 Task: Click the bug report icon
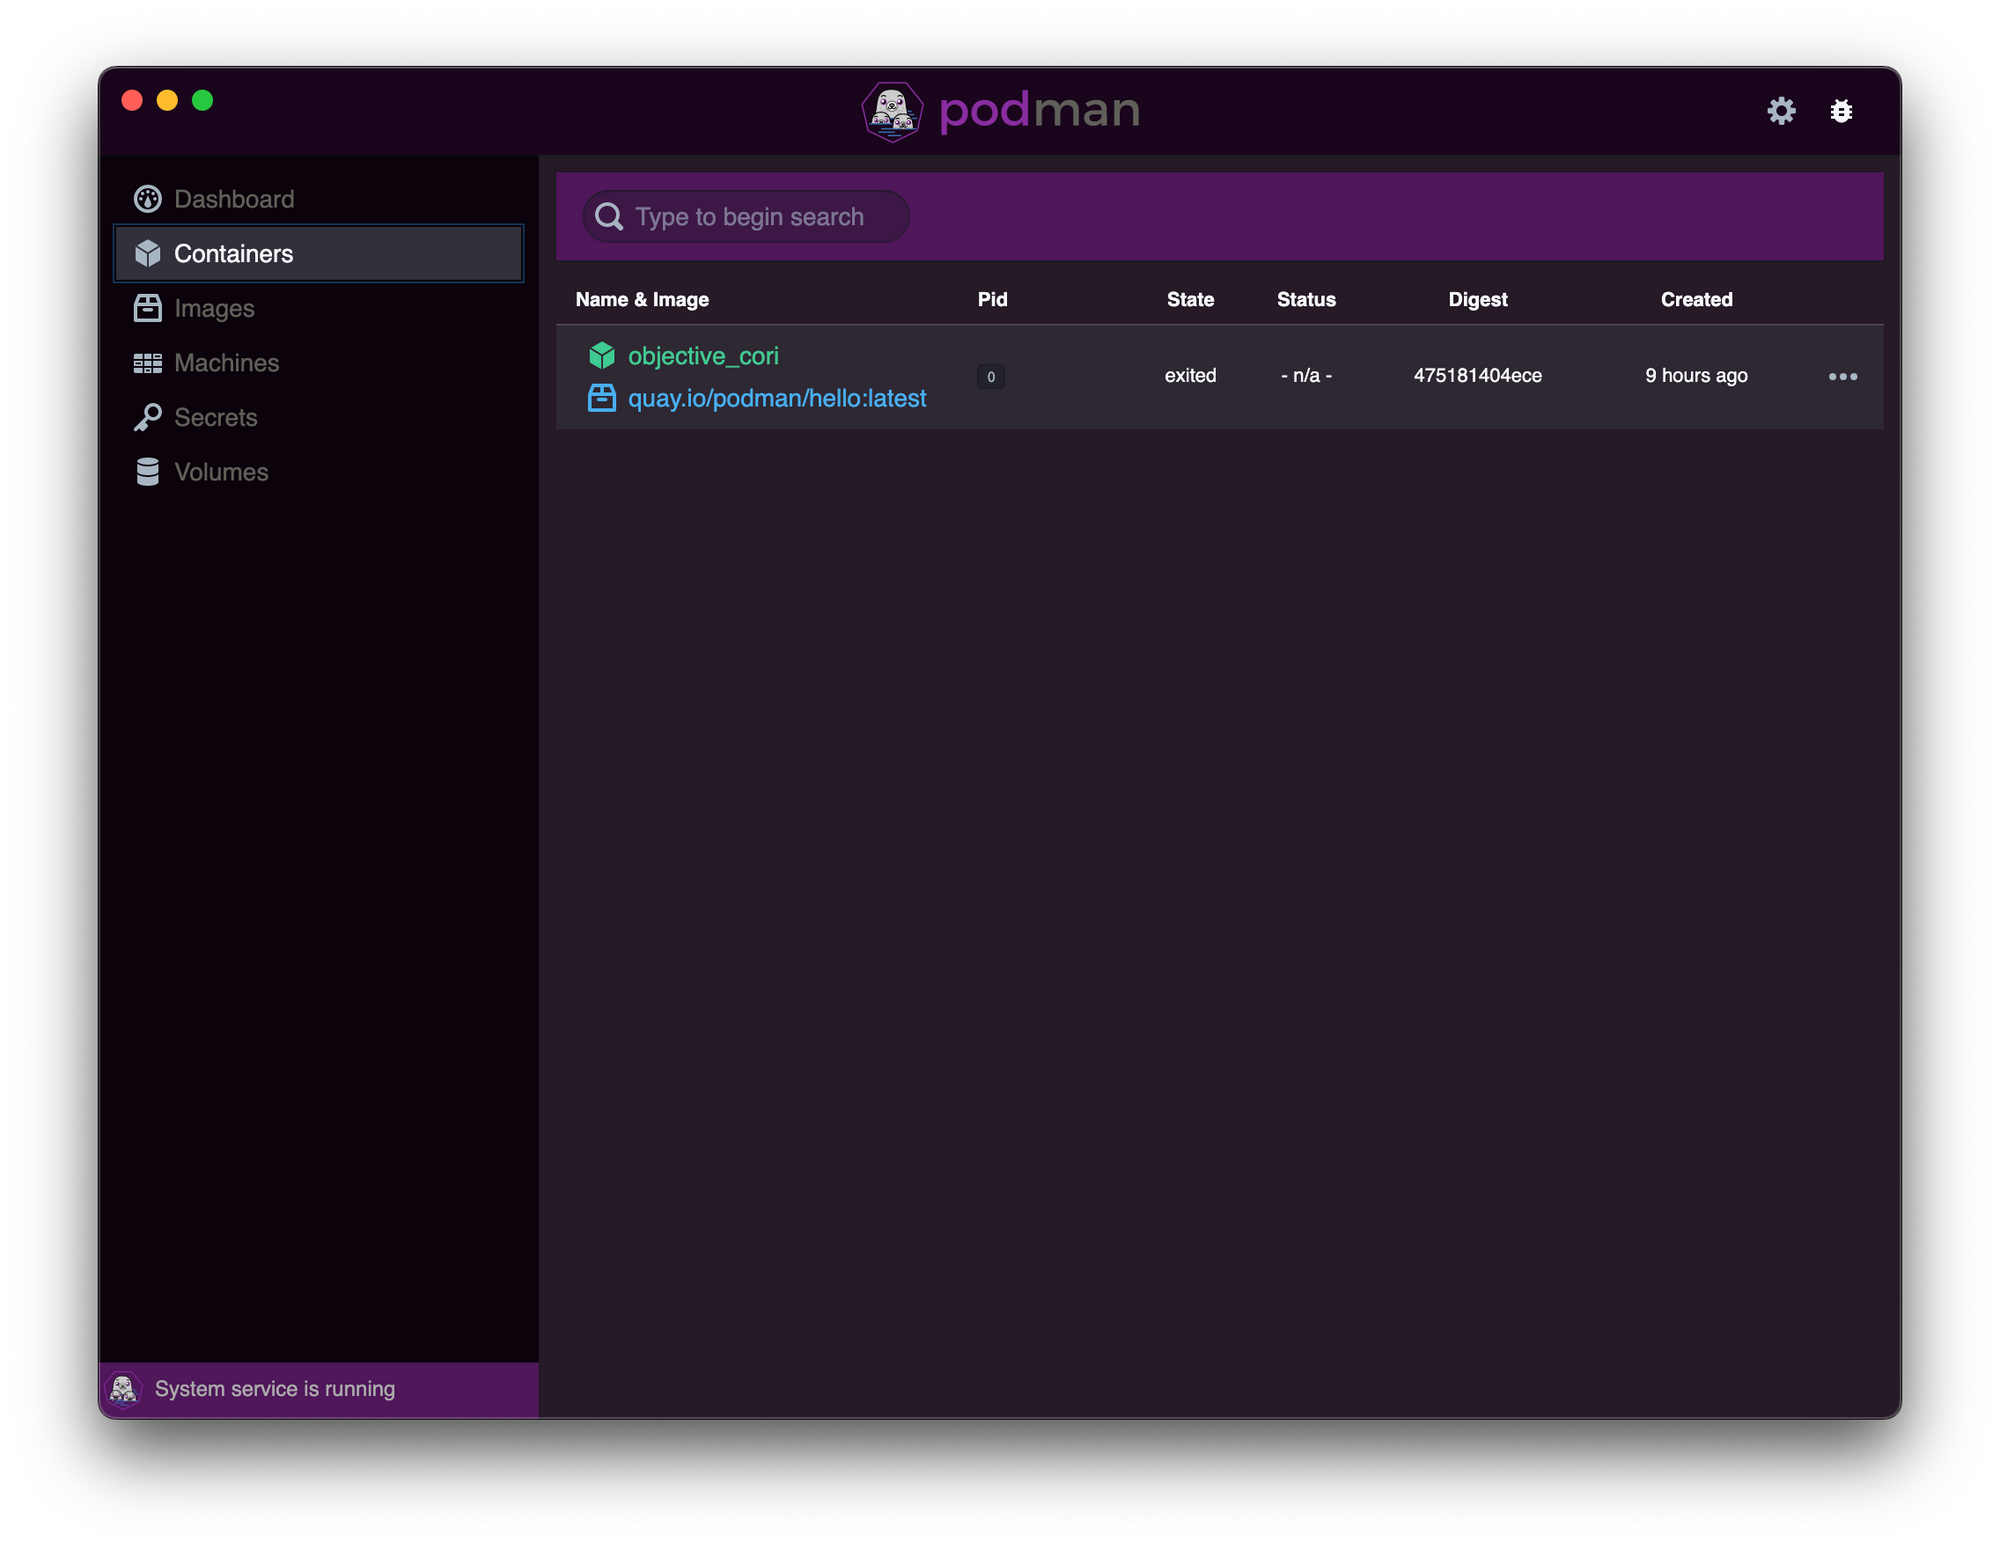pos(1841,110)
